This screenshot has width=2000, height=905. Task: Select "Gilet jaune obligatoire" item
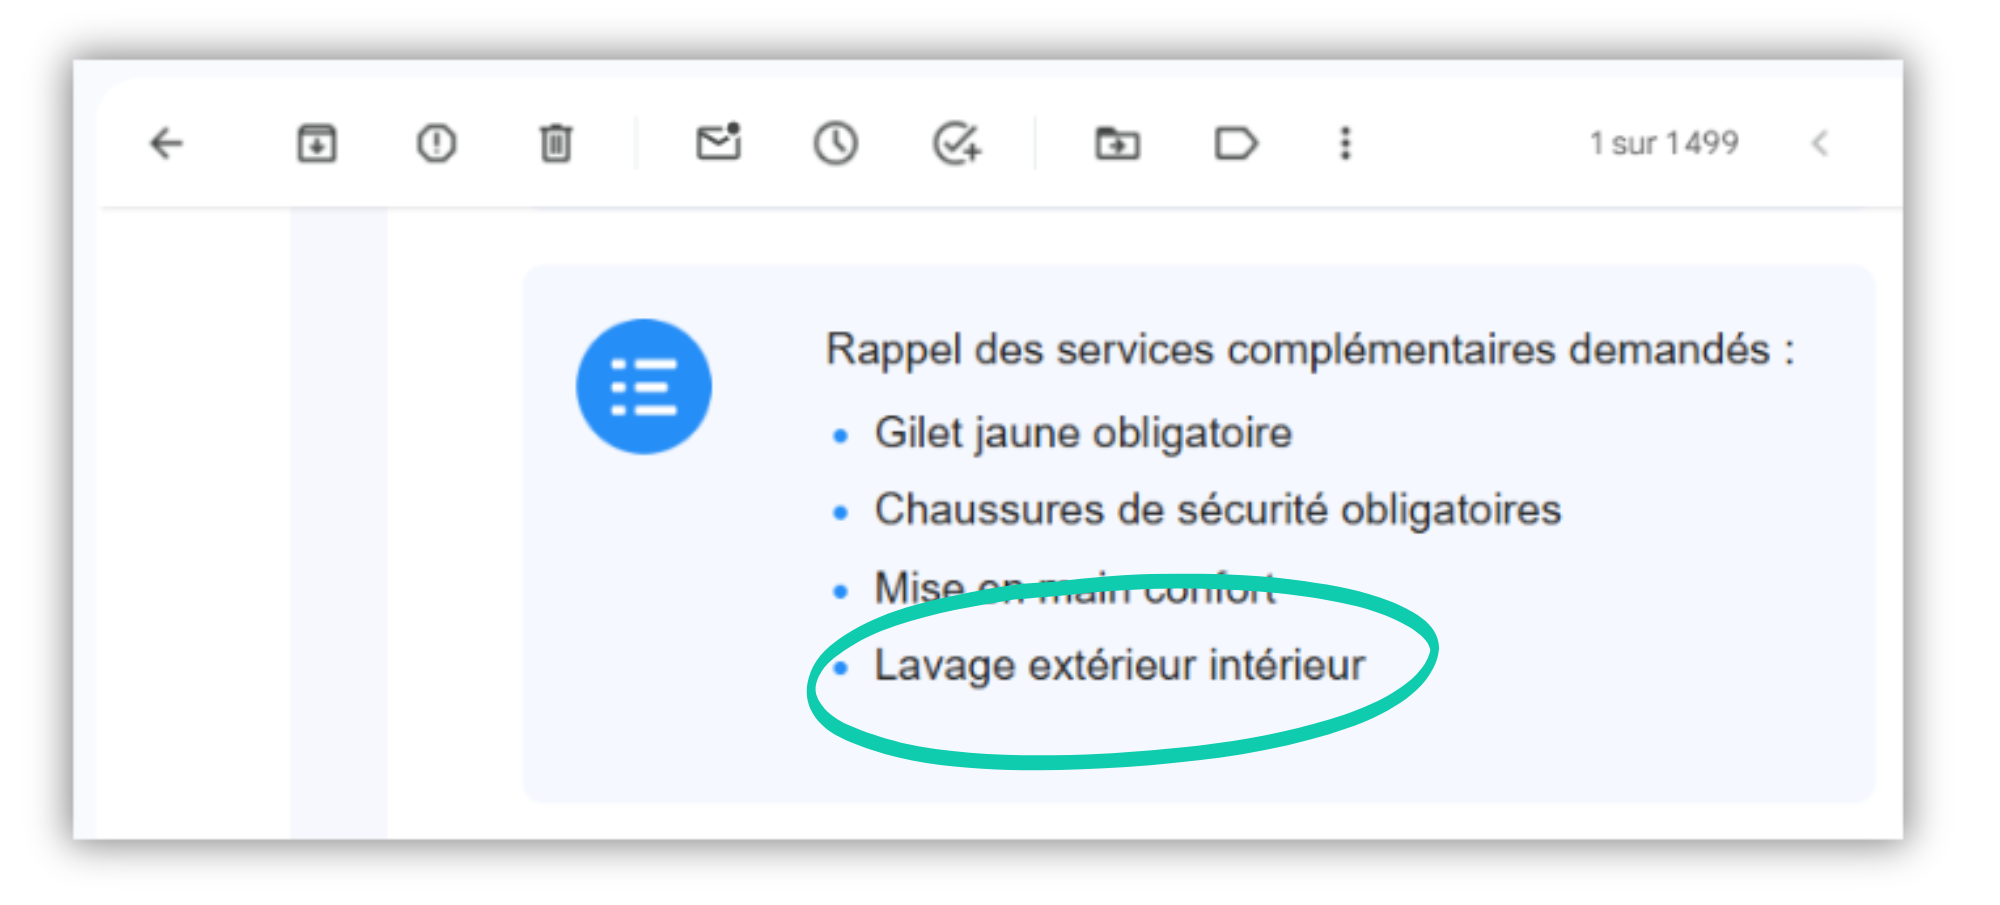pyautogui.click(x=1083, y=434)
